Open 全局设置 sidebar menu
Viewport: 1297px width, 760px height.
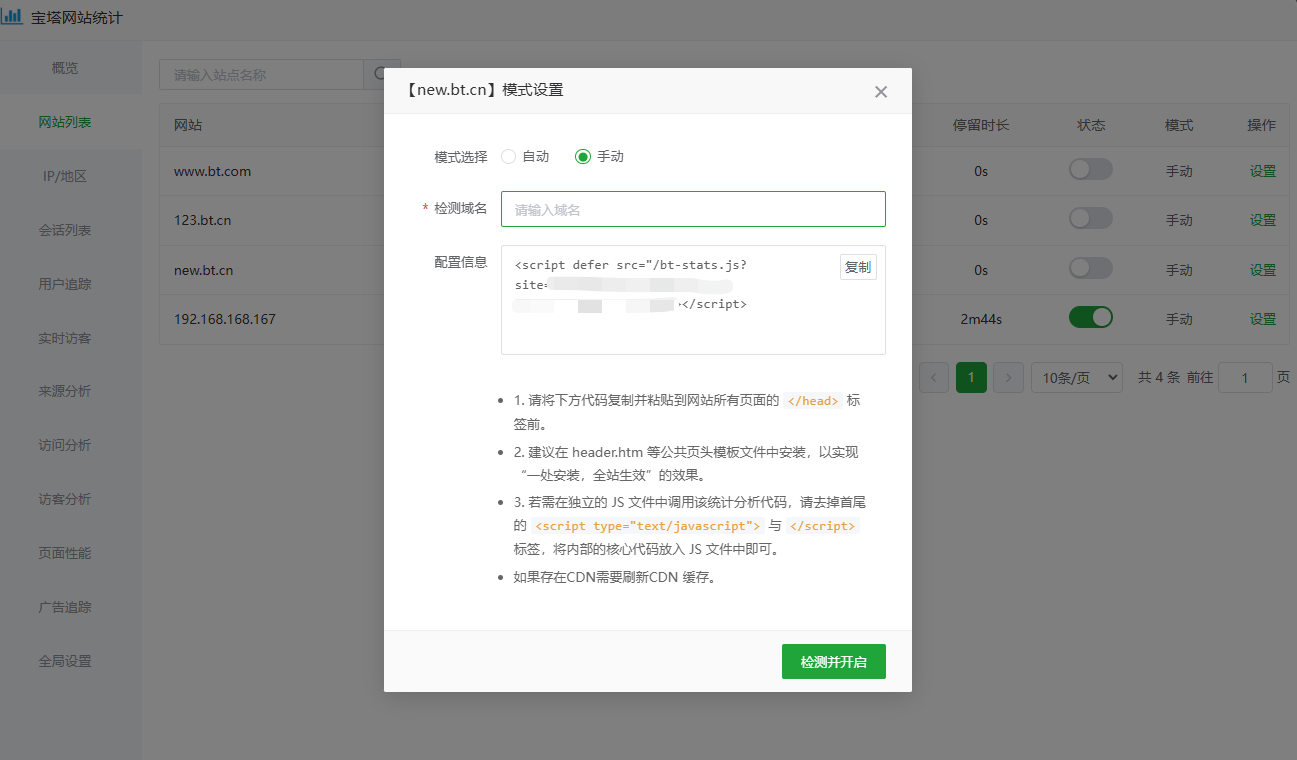point(65,661)
